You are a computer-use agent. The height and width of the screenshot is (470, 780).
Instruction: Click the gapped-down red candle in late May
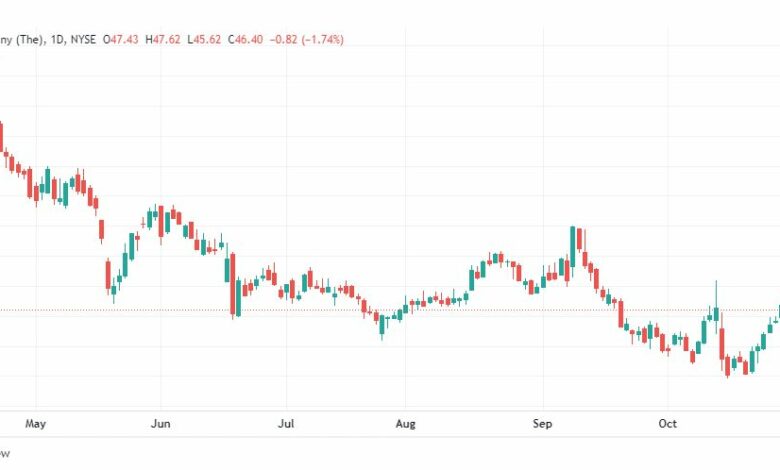click(x=108, y=274)
